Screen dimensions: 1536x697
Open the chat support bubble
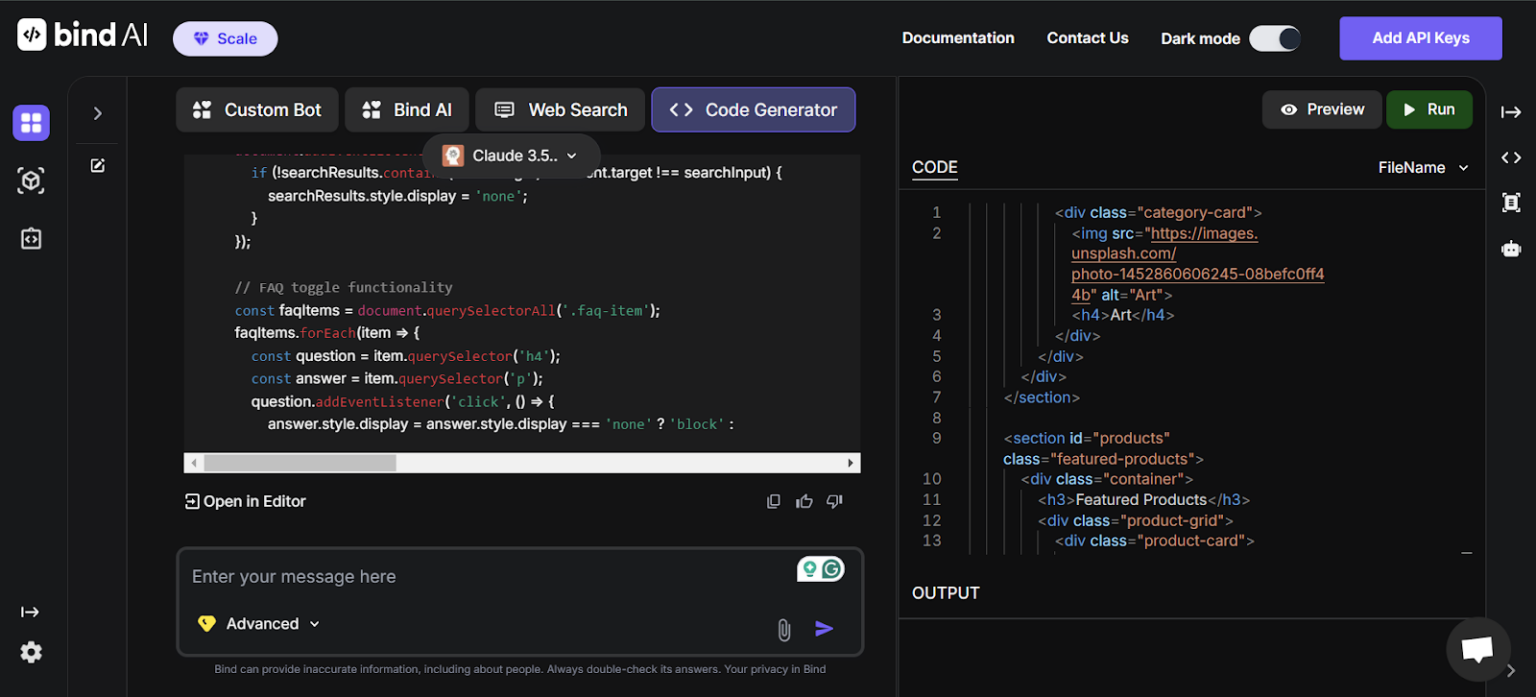(1477, 649)
